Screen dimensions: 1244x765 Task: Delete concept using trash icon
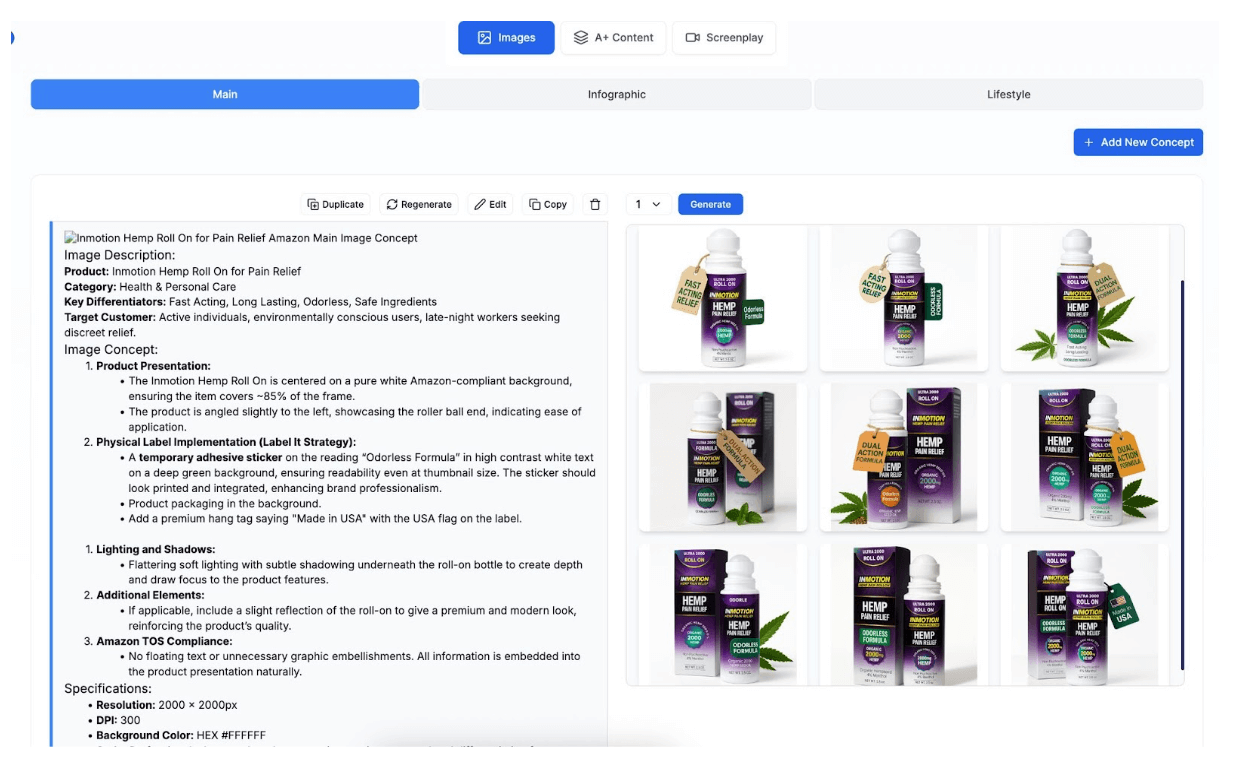tap(596, 204)
